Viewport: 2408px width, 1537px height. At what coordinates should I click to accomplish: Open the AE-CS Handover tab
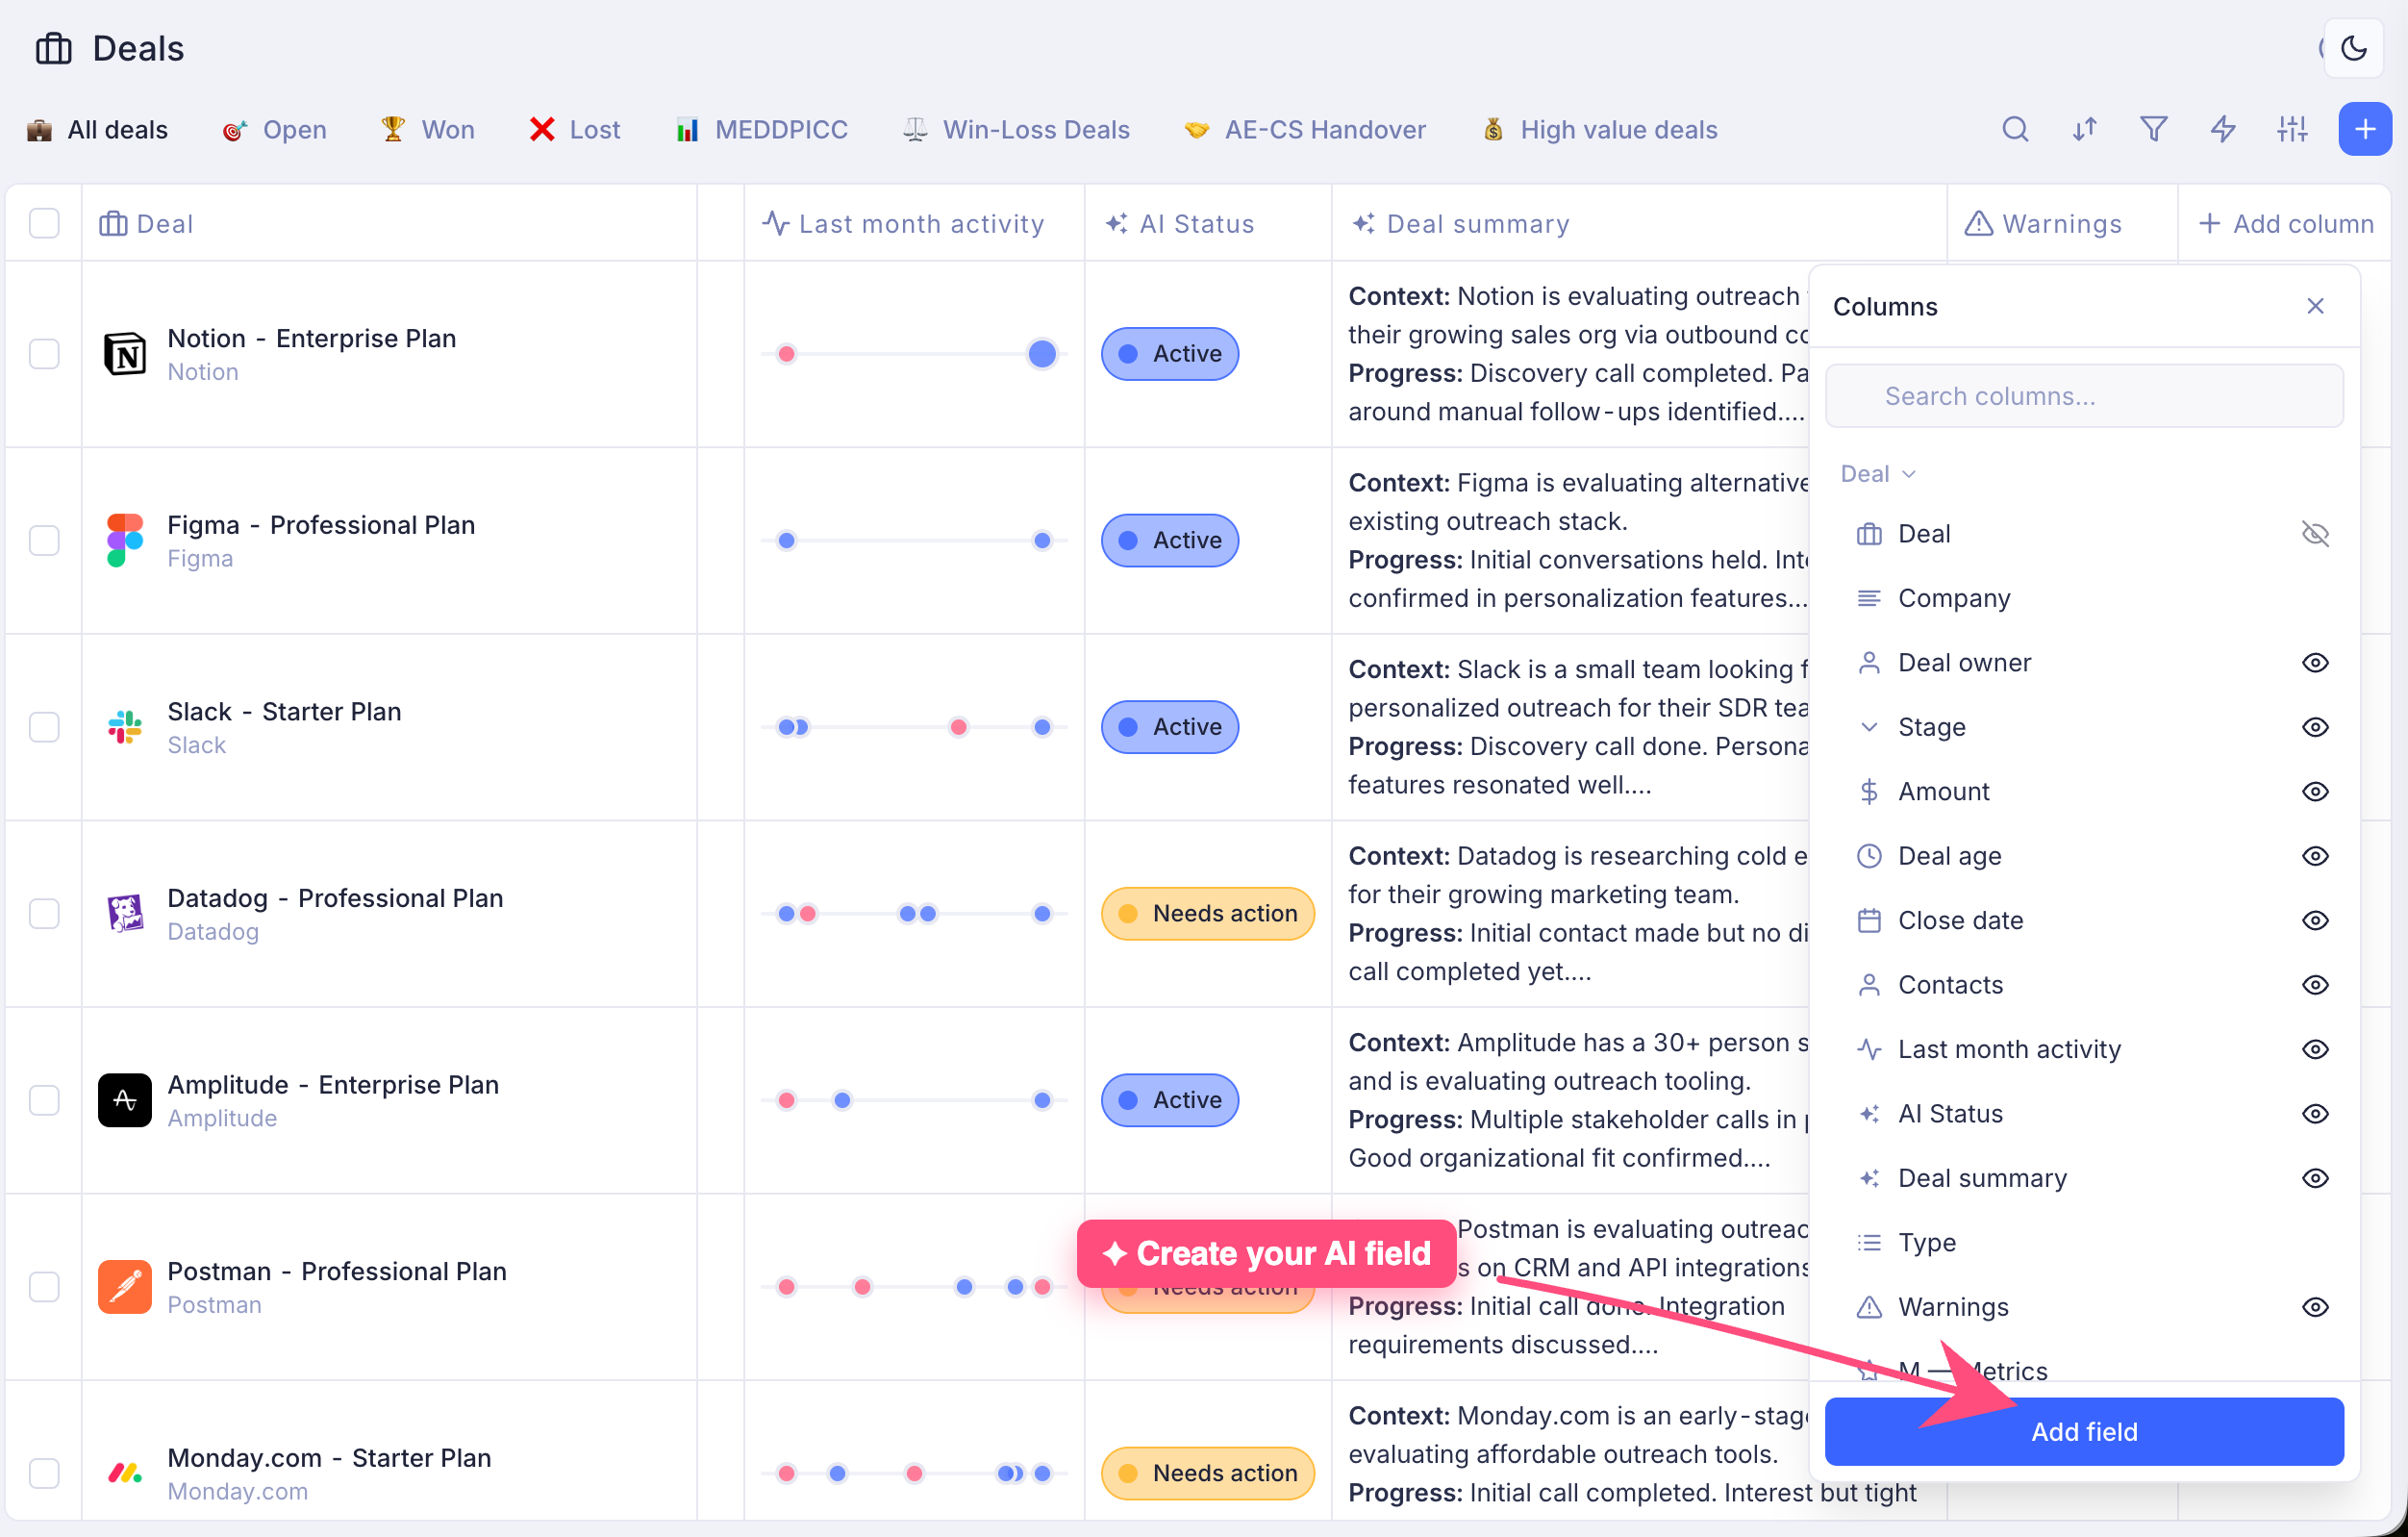(x=1305, y=130)
